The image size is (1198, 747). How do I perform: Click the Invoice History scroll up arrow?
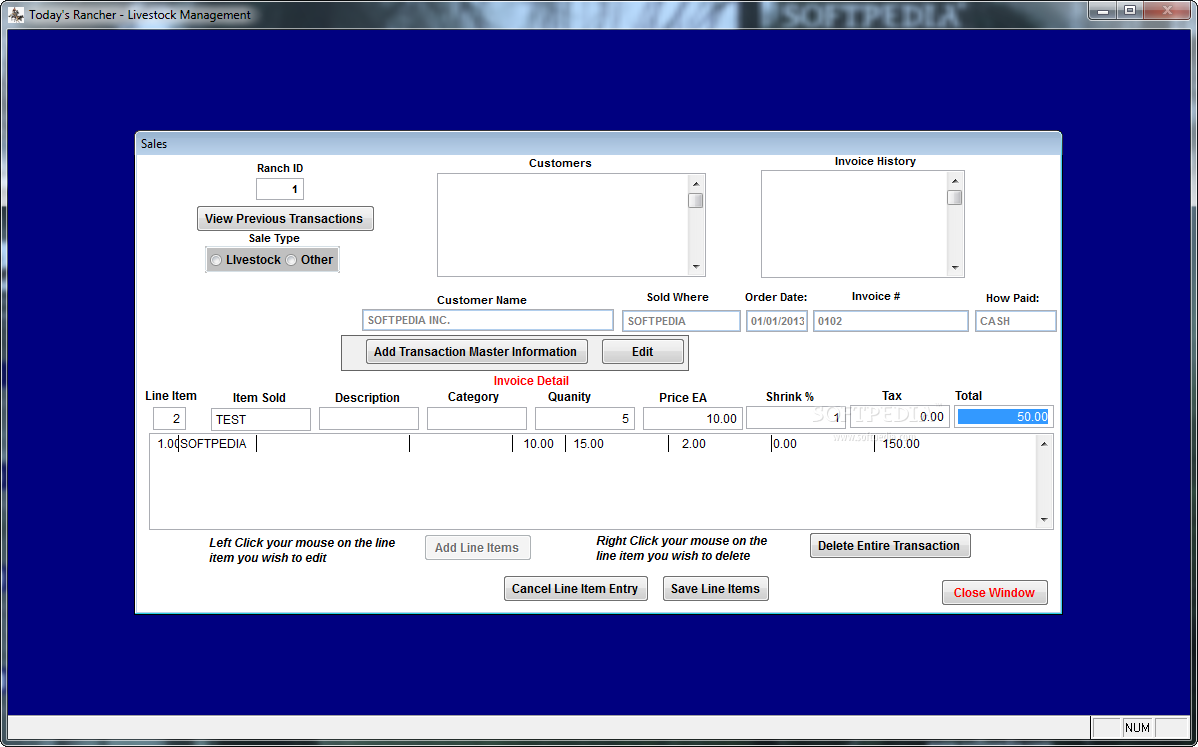tap(954, 181)
